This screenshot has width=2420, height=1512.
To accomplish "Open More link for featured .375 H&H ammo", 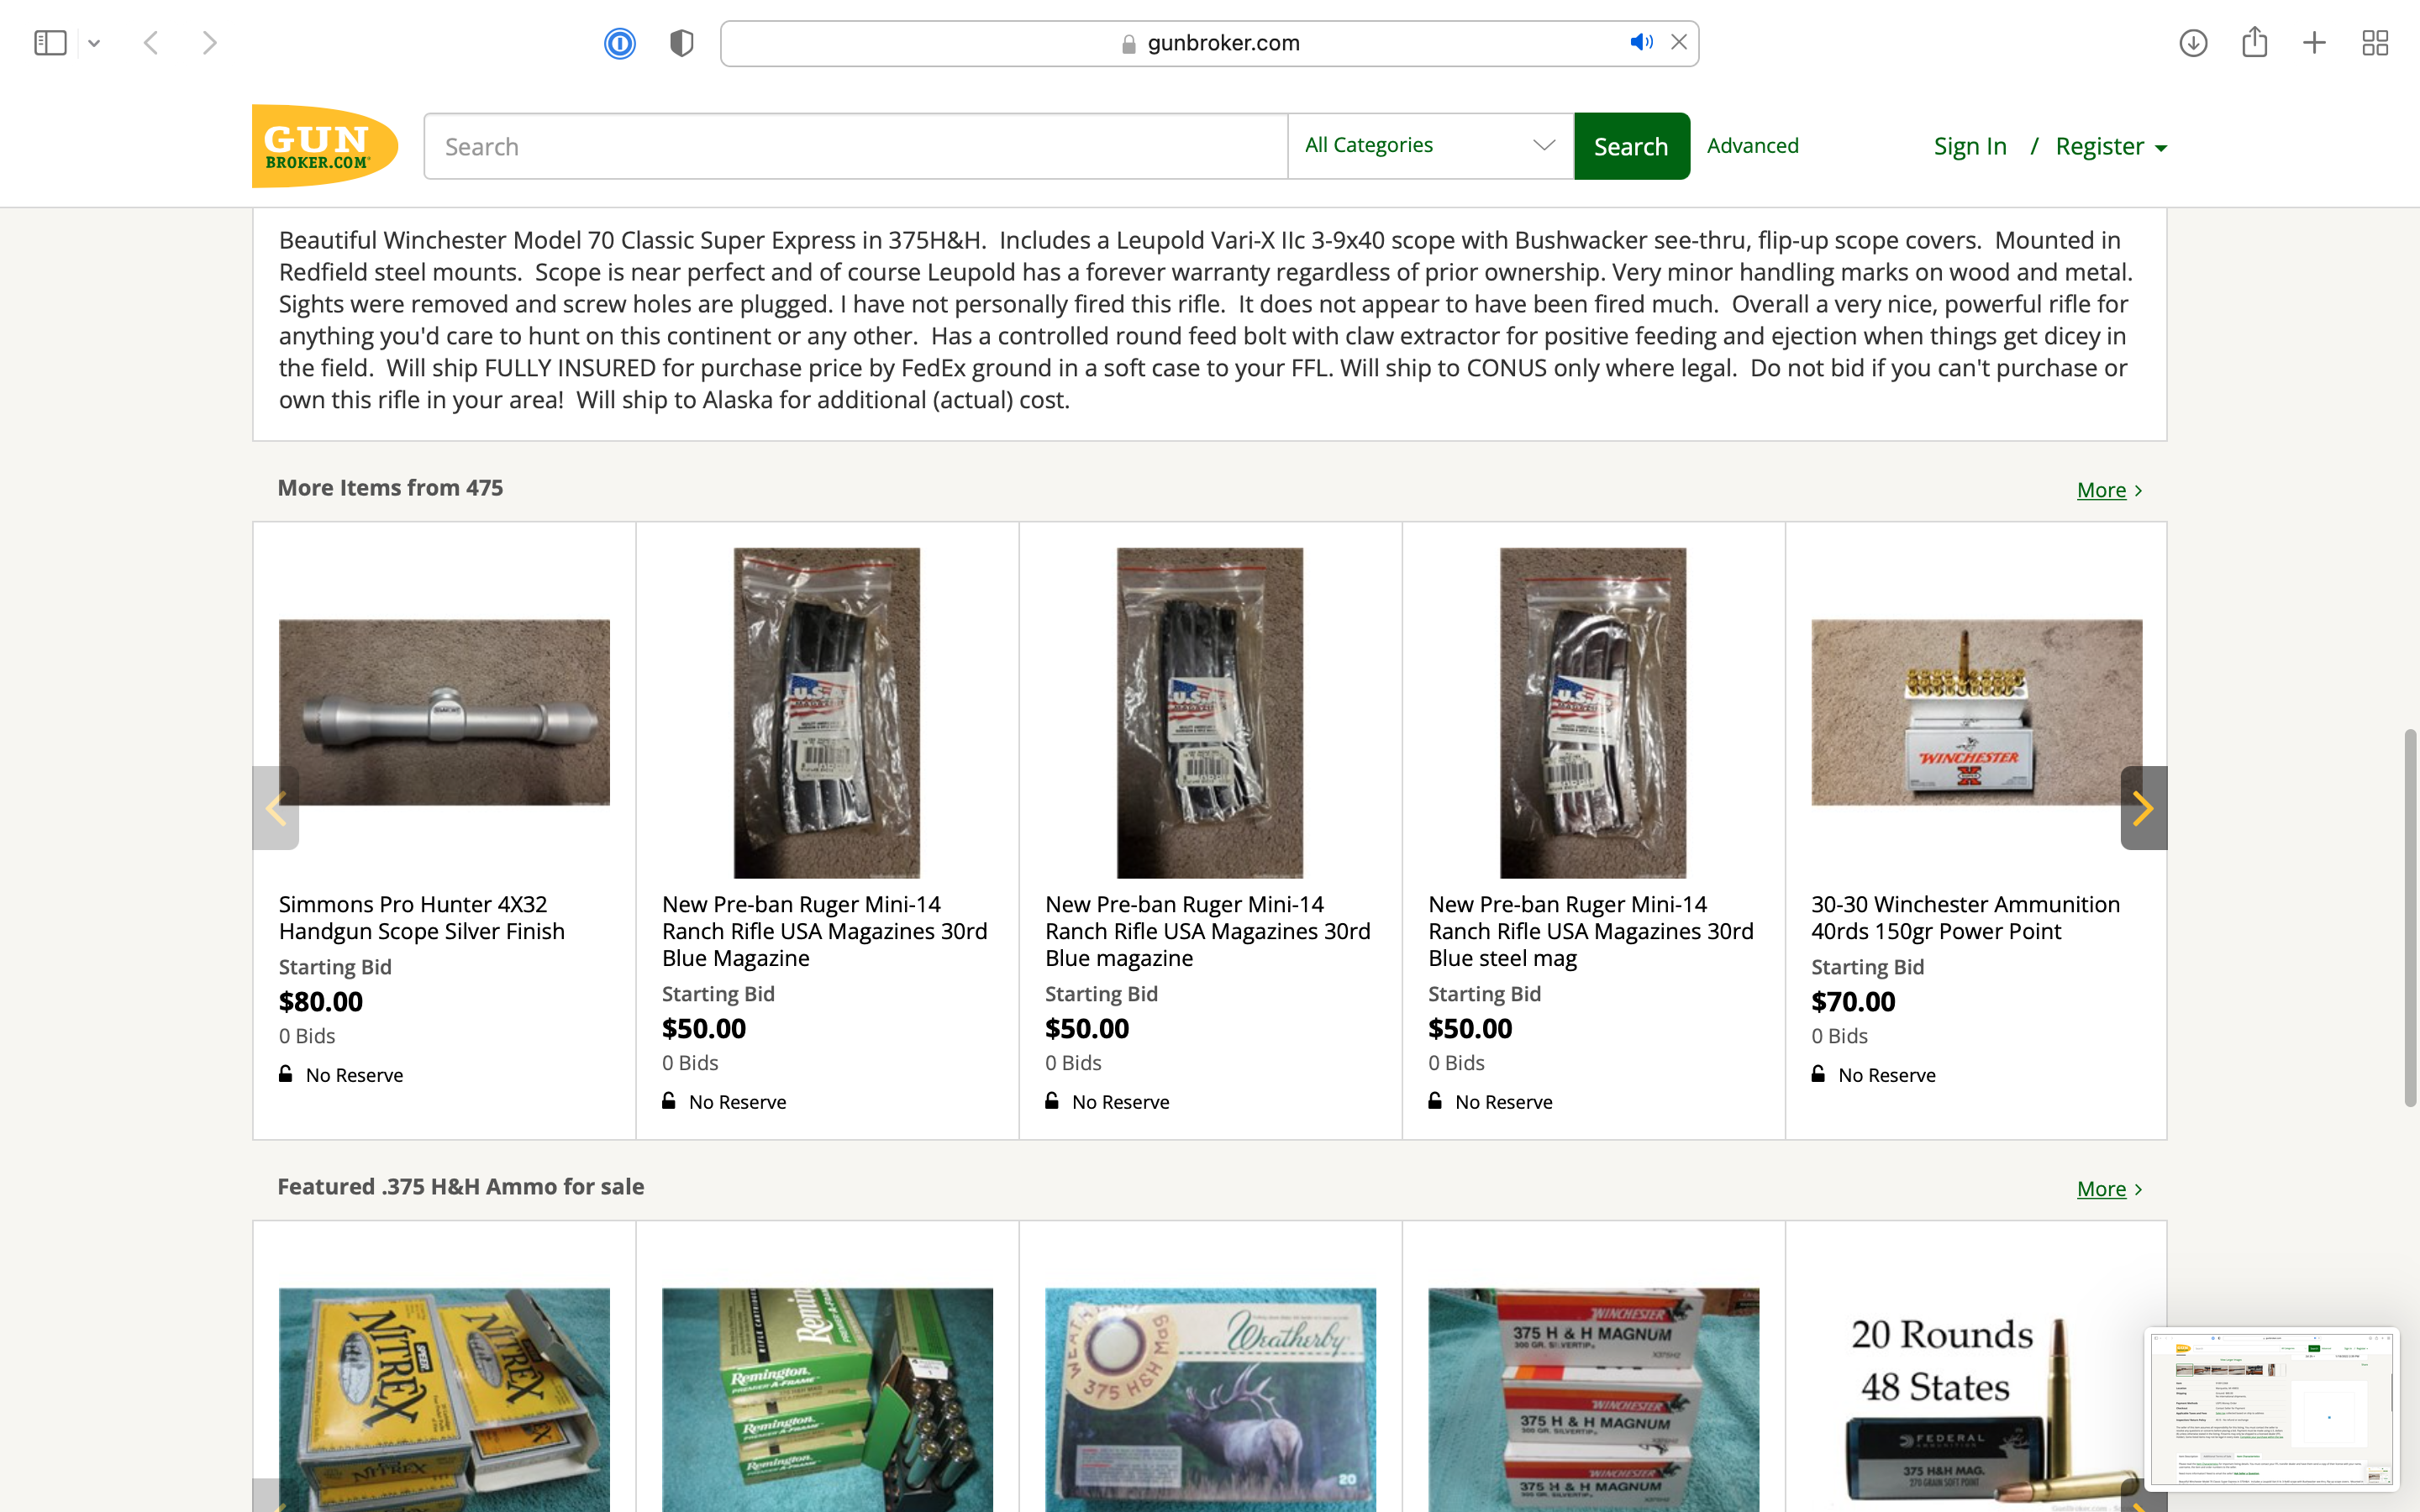I will pos(2109,1189).
